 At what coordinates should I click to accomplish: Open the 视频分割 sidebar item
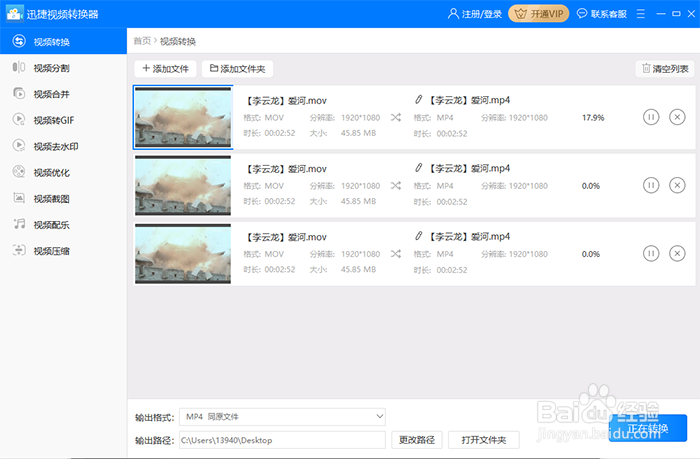[51, 68]
